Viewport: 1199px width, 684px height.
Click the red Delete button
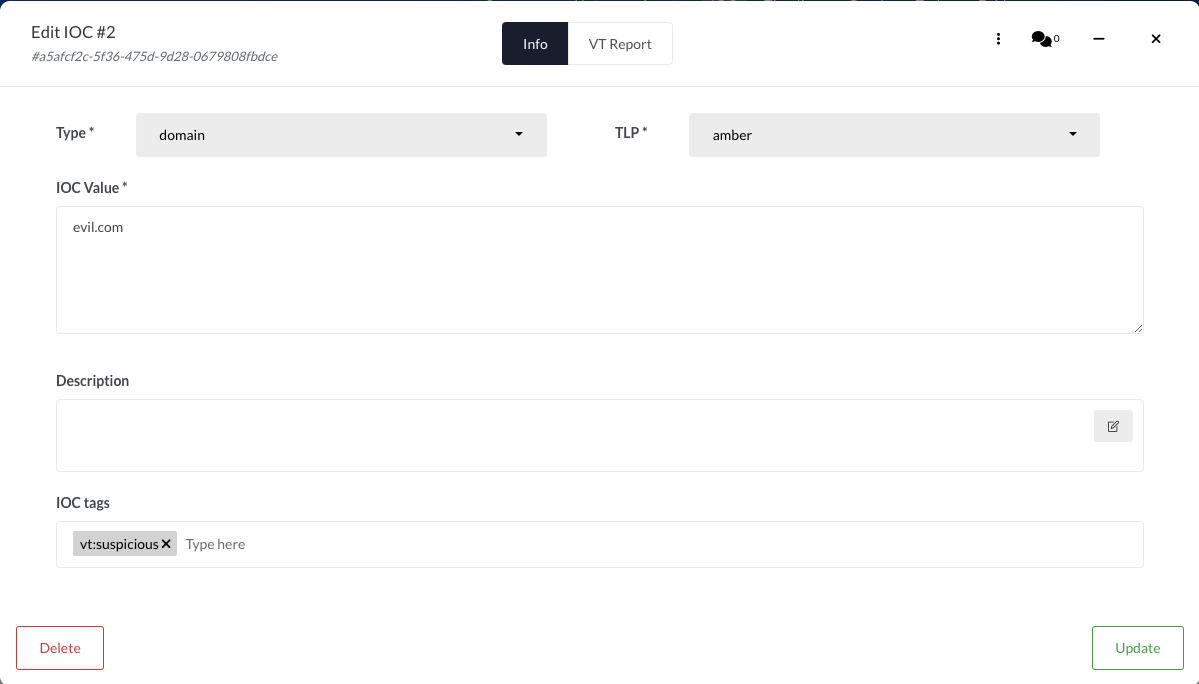[x=60, y=648]
